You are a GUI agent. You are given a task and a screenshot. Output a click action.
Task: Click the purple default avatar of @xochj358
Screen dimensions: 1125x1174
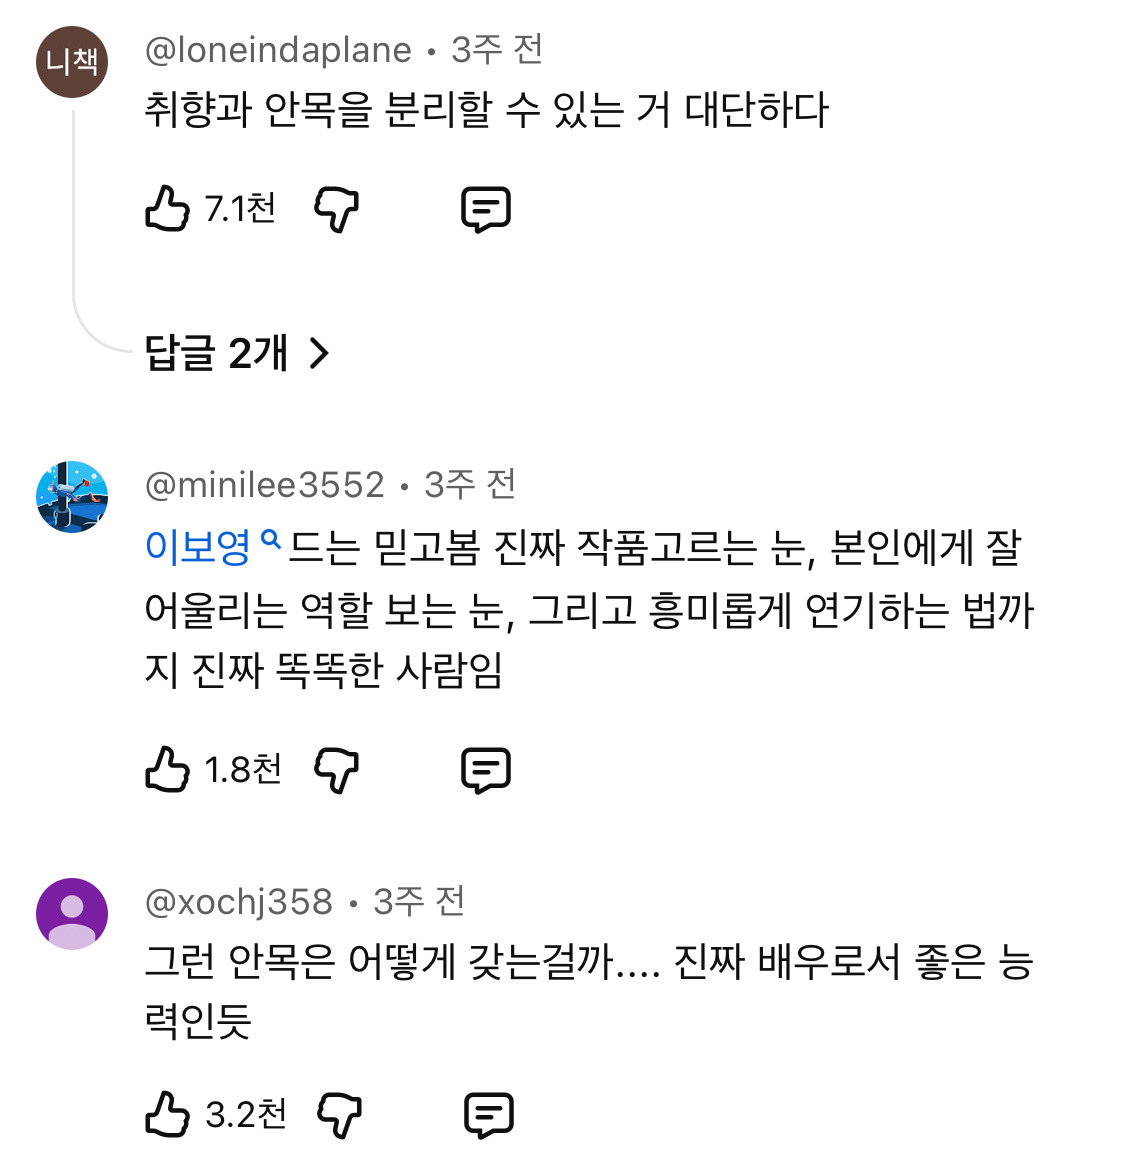pos(72,914)
